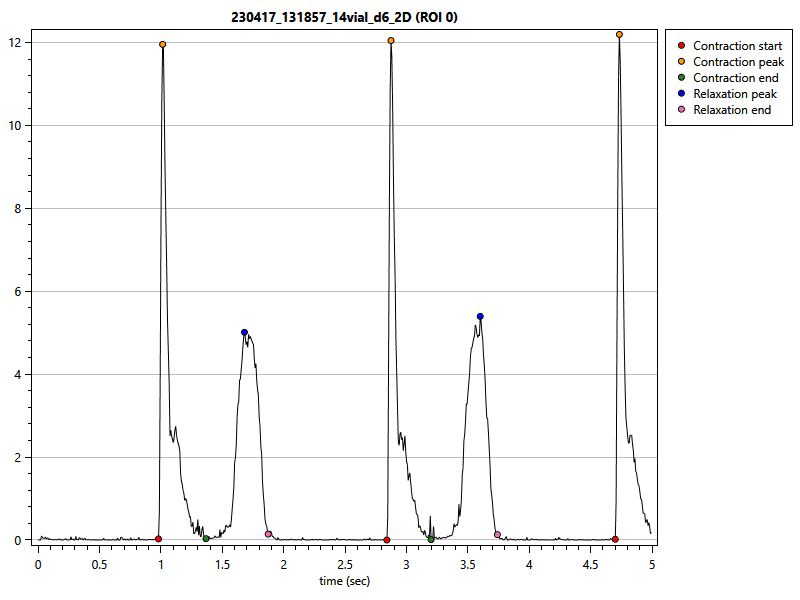Click the second contraction peak marker near 2.9 sec
Screen dimensions: 800x600
391,41
